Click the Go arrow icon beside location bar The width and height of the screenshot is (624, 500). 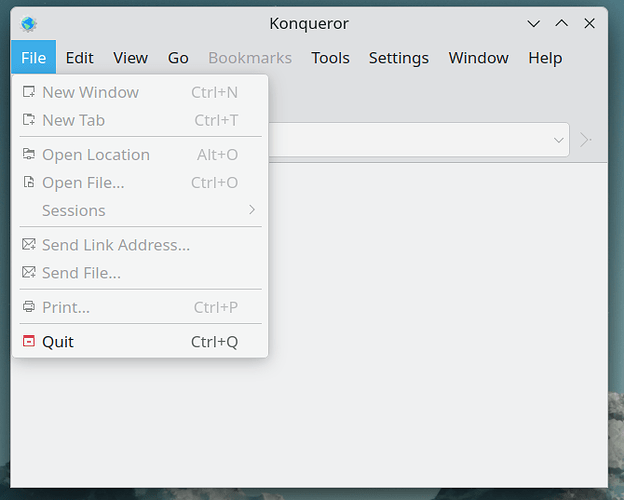tap(585, 140)
